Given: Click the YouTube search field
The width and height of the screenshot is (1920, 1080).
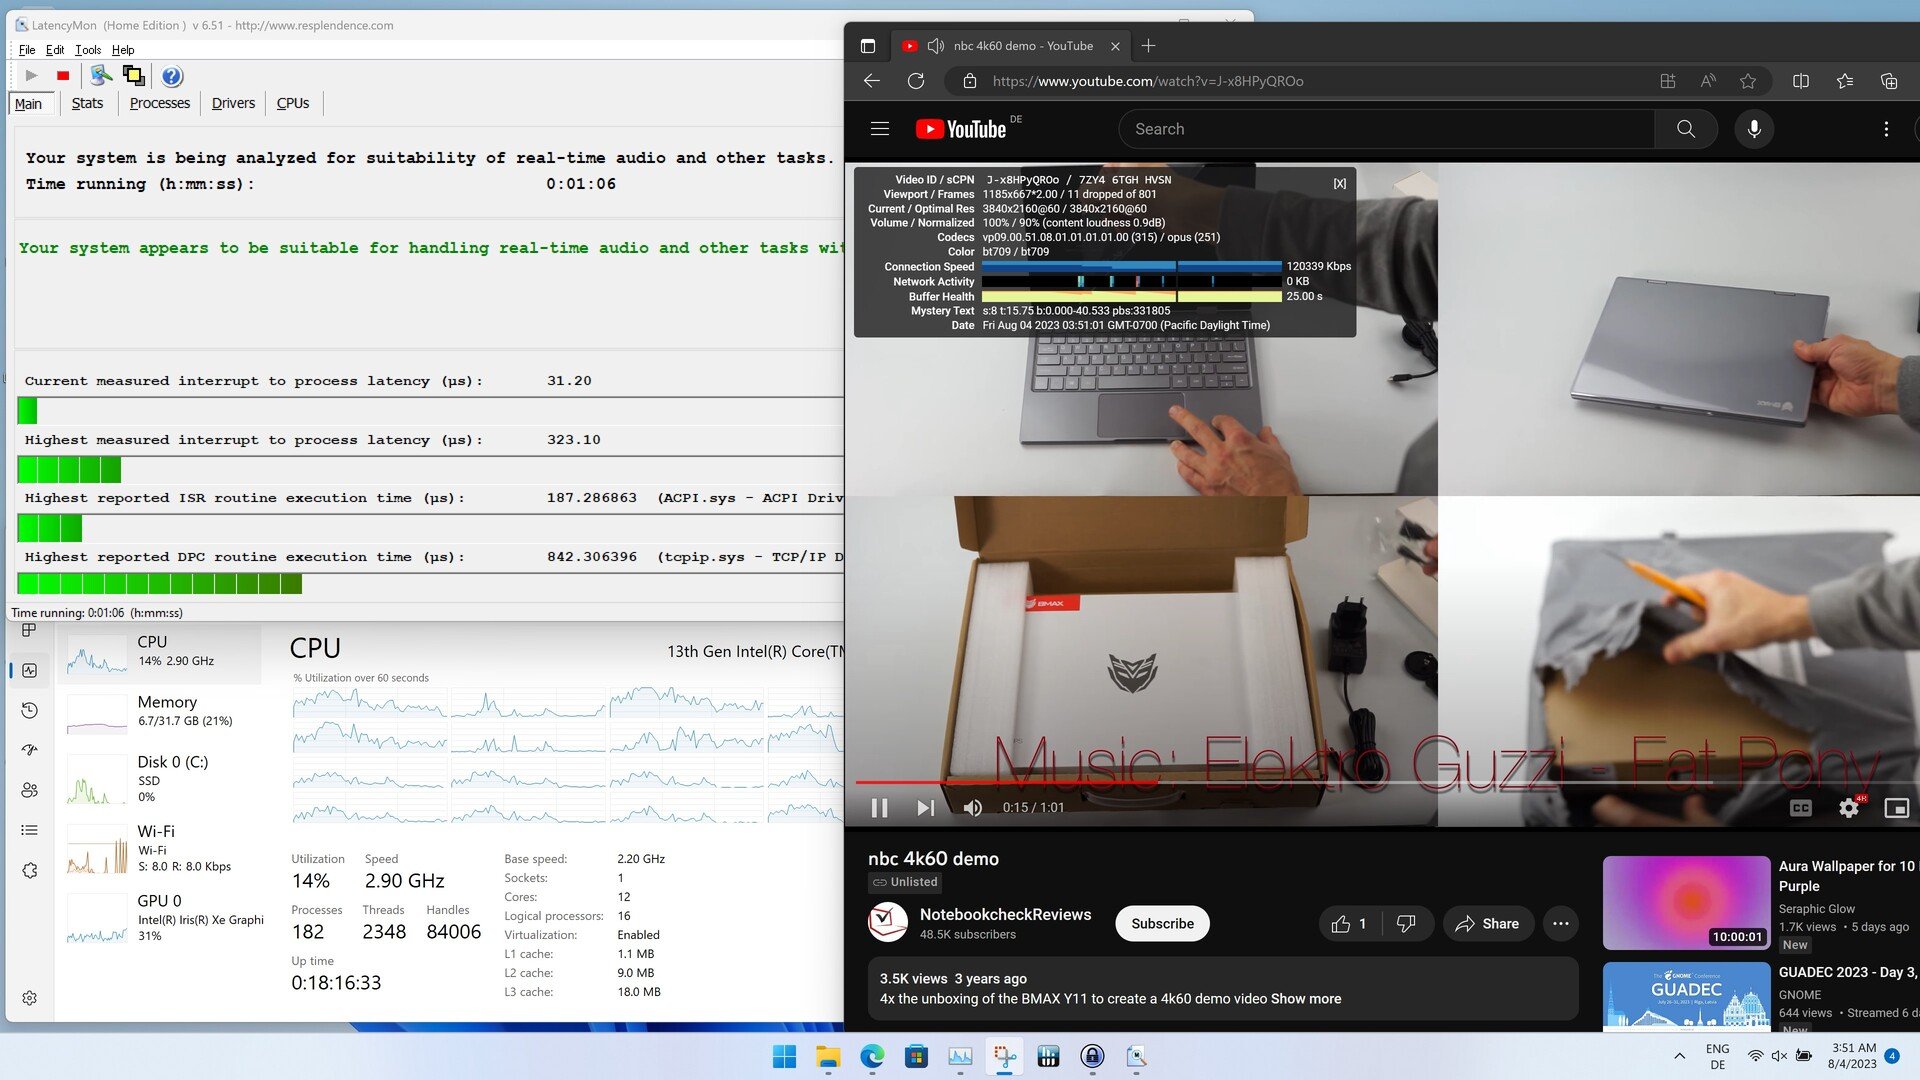Looking at the screenshot, I should (x=1385, y=129).
